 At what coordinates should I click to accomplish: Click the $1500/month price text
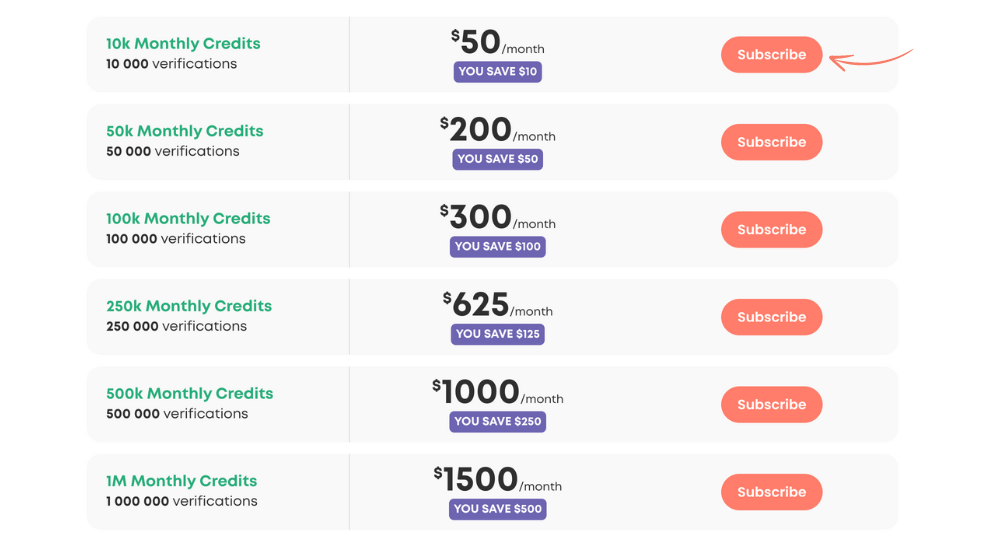497,479
